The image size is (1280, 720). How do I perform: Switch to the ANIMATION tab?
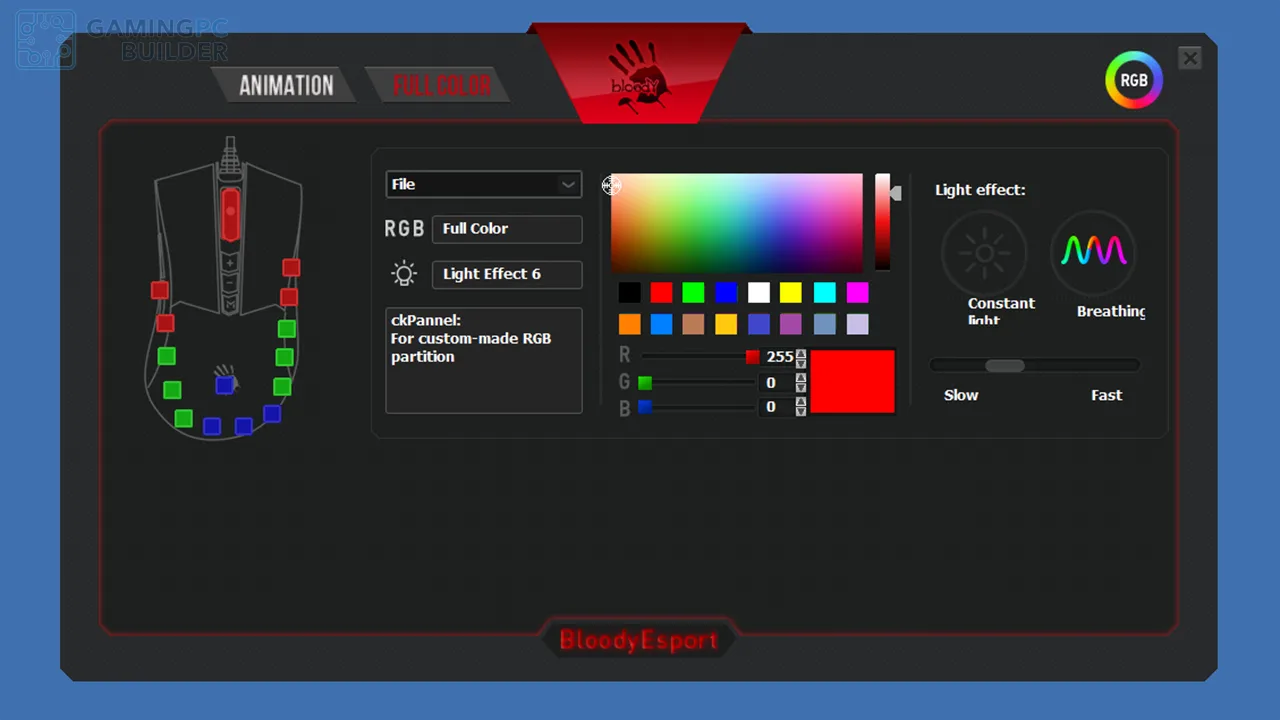[286, 86]
